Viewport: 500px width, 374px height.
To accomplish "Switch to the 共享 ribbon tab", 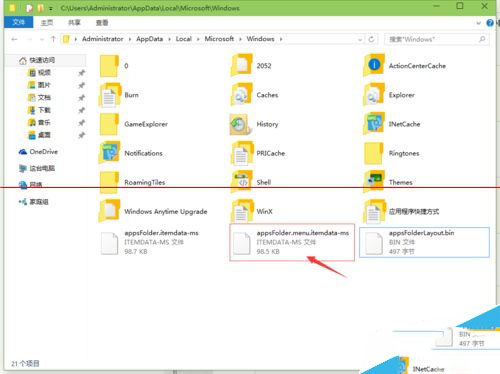I will (x=74, y=23).
